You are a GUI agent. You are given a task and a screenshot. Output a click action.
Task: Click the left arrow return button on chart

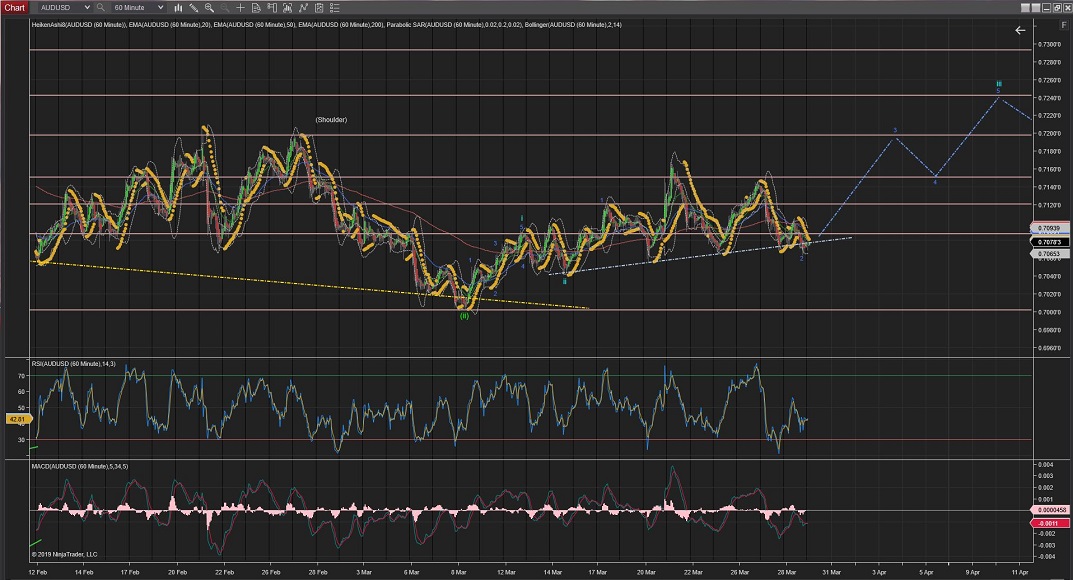[x=1020, y=30]
